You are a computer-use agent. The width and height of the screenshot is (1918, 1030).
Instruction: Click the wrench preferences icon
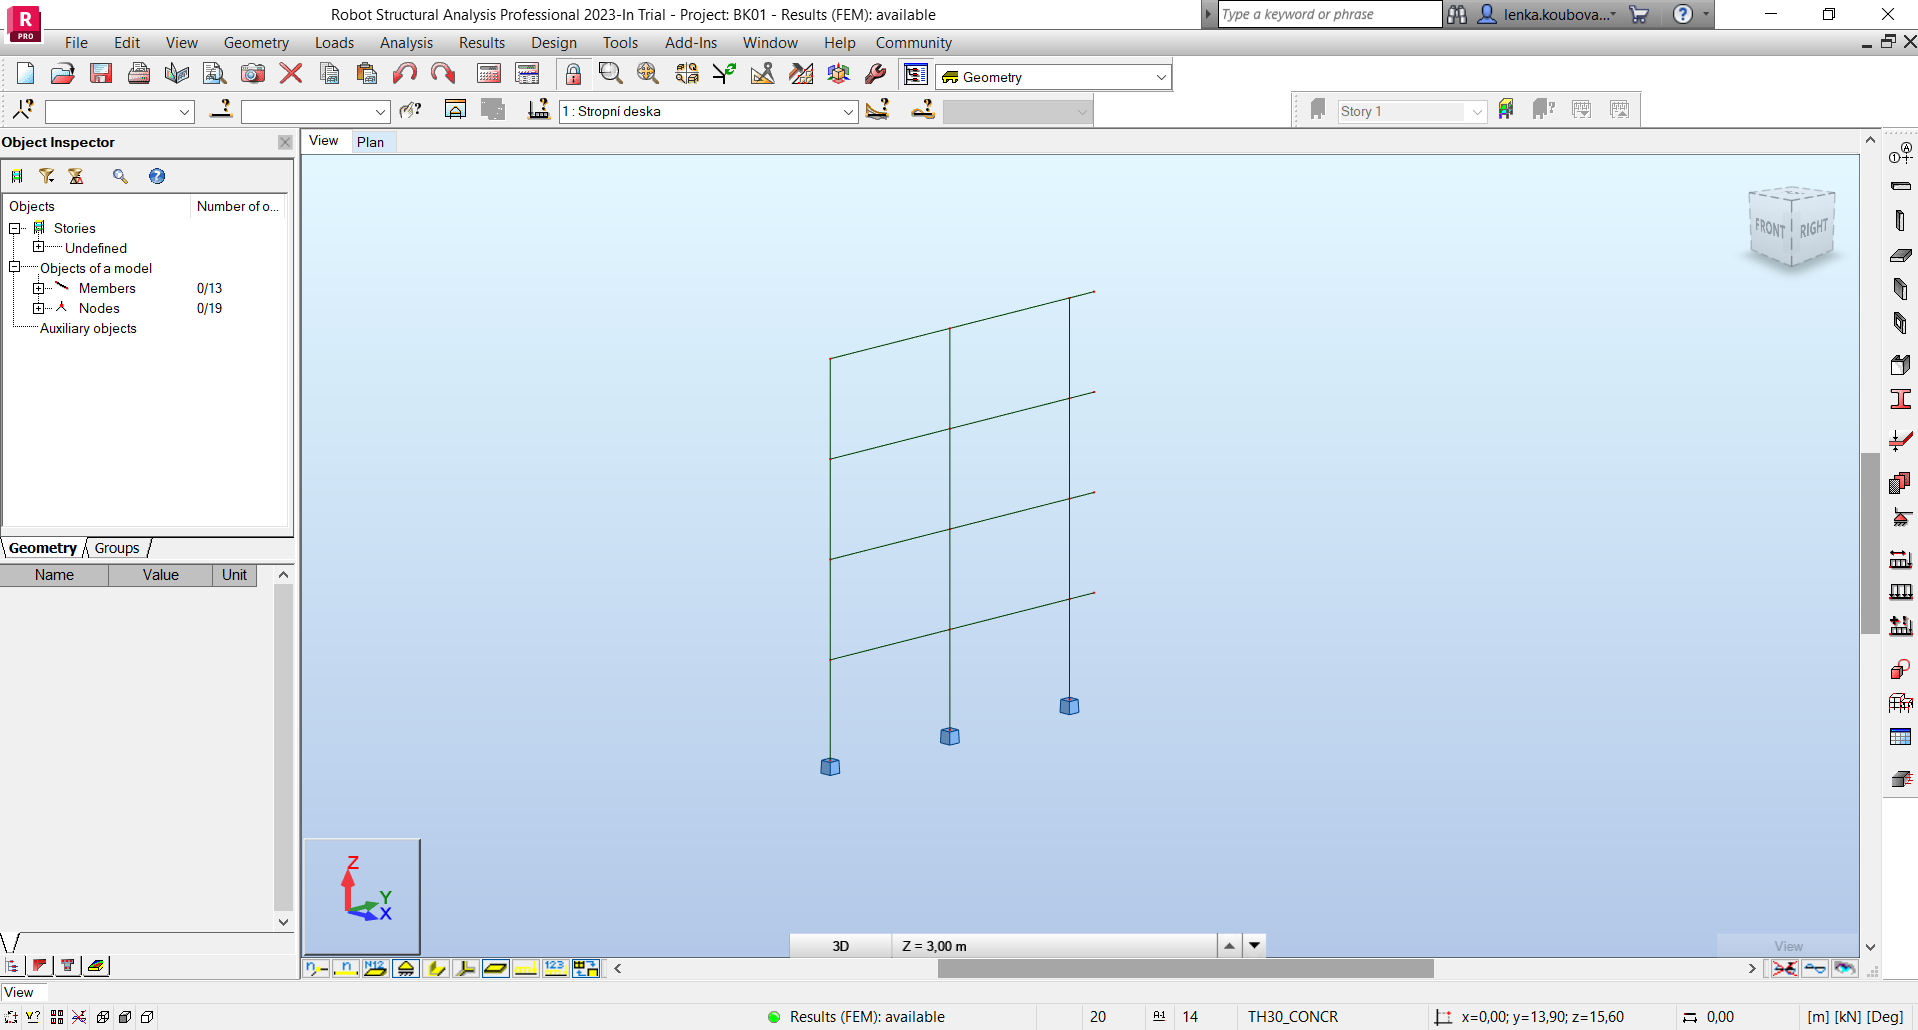876,73
